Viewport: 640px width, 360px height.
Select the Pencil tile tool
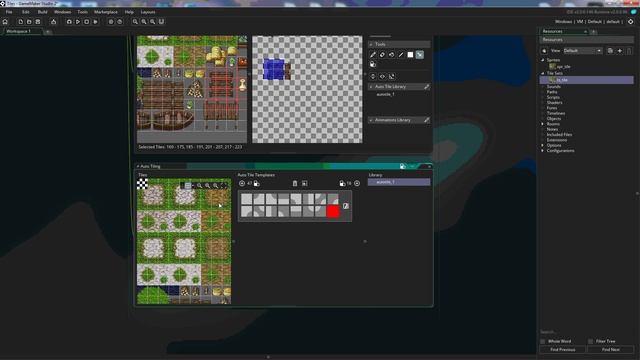pyautogui.click(x=373, y=55)
